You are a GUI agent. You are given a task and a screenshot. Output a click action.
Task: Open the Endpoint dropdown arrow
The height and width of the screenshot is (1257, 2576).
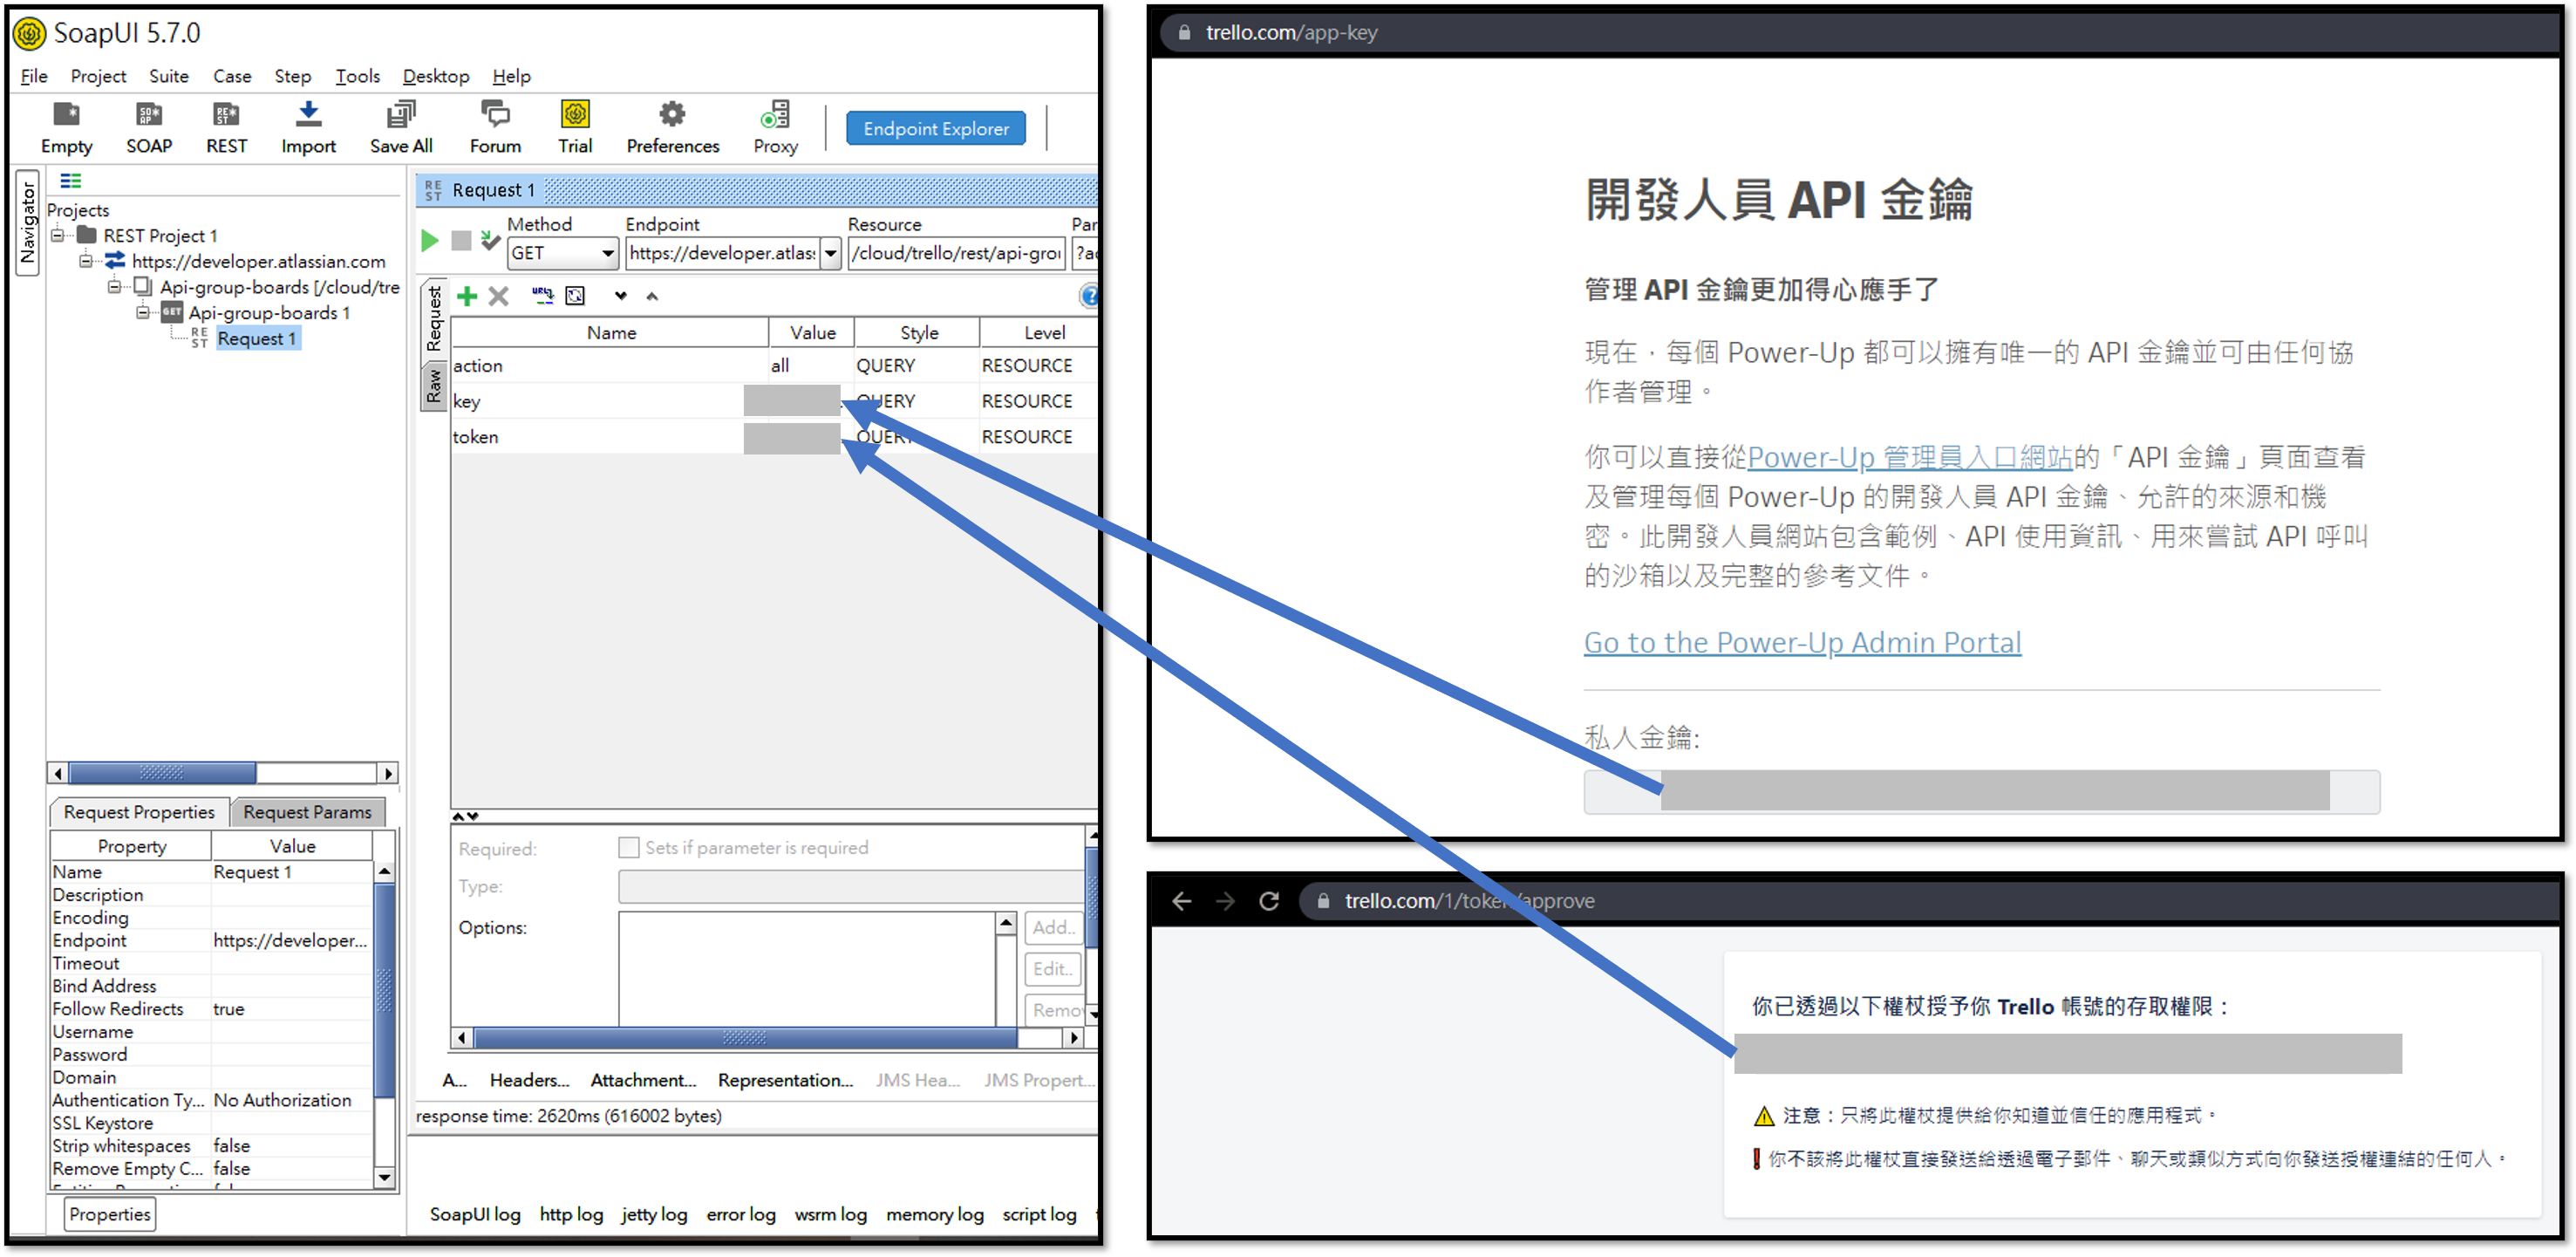pos(830,254)
